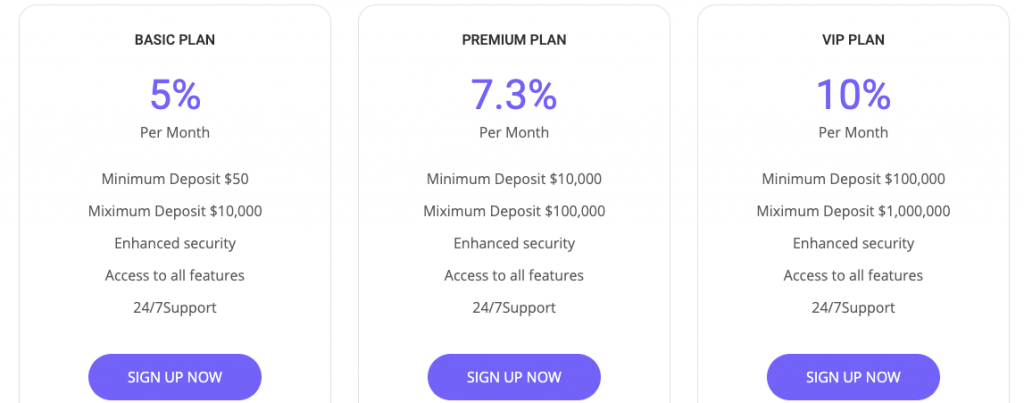The width and height of the screenshot is (1024, 403).
Task: Click 24/7Support line in VIP card
Action: (x=854, y=308)
